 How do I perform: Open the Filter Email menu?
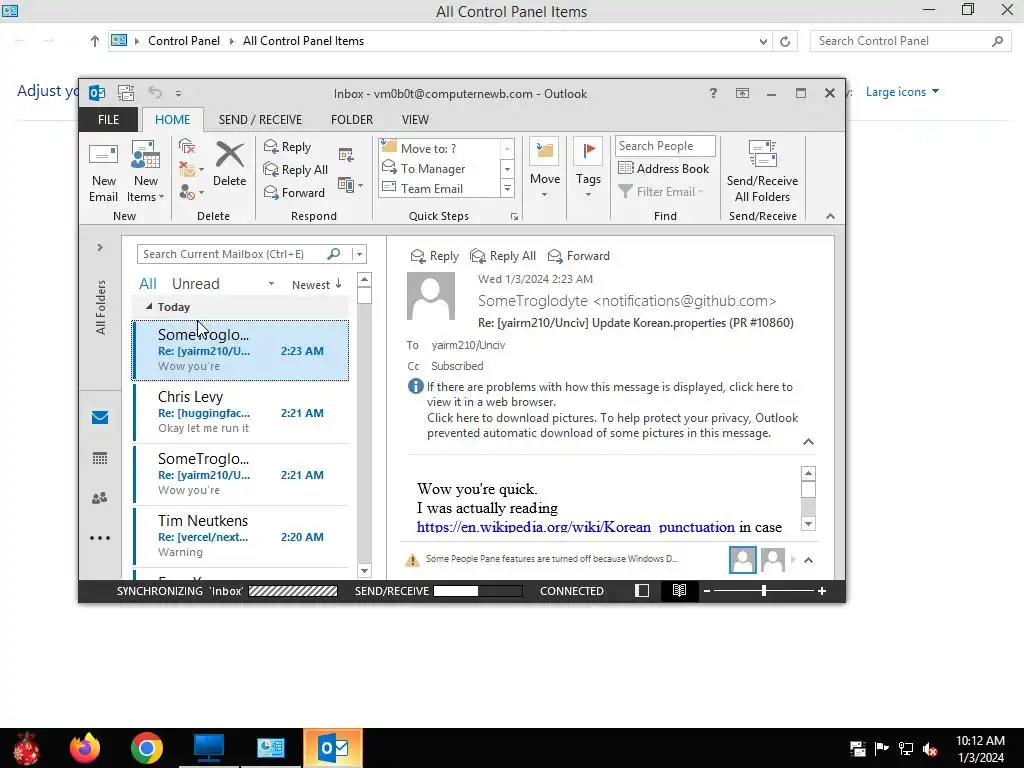pyautogui.click(x=661, y=191)
